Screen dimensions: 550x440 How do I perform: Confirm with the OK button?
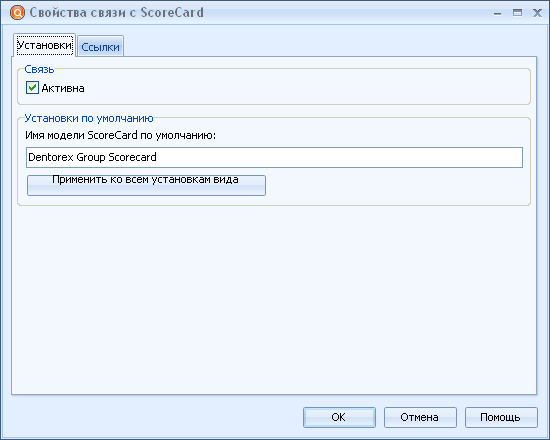click(339, 417)
